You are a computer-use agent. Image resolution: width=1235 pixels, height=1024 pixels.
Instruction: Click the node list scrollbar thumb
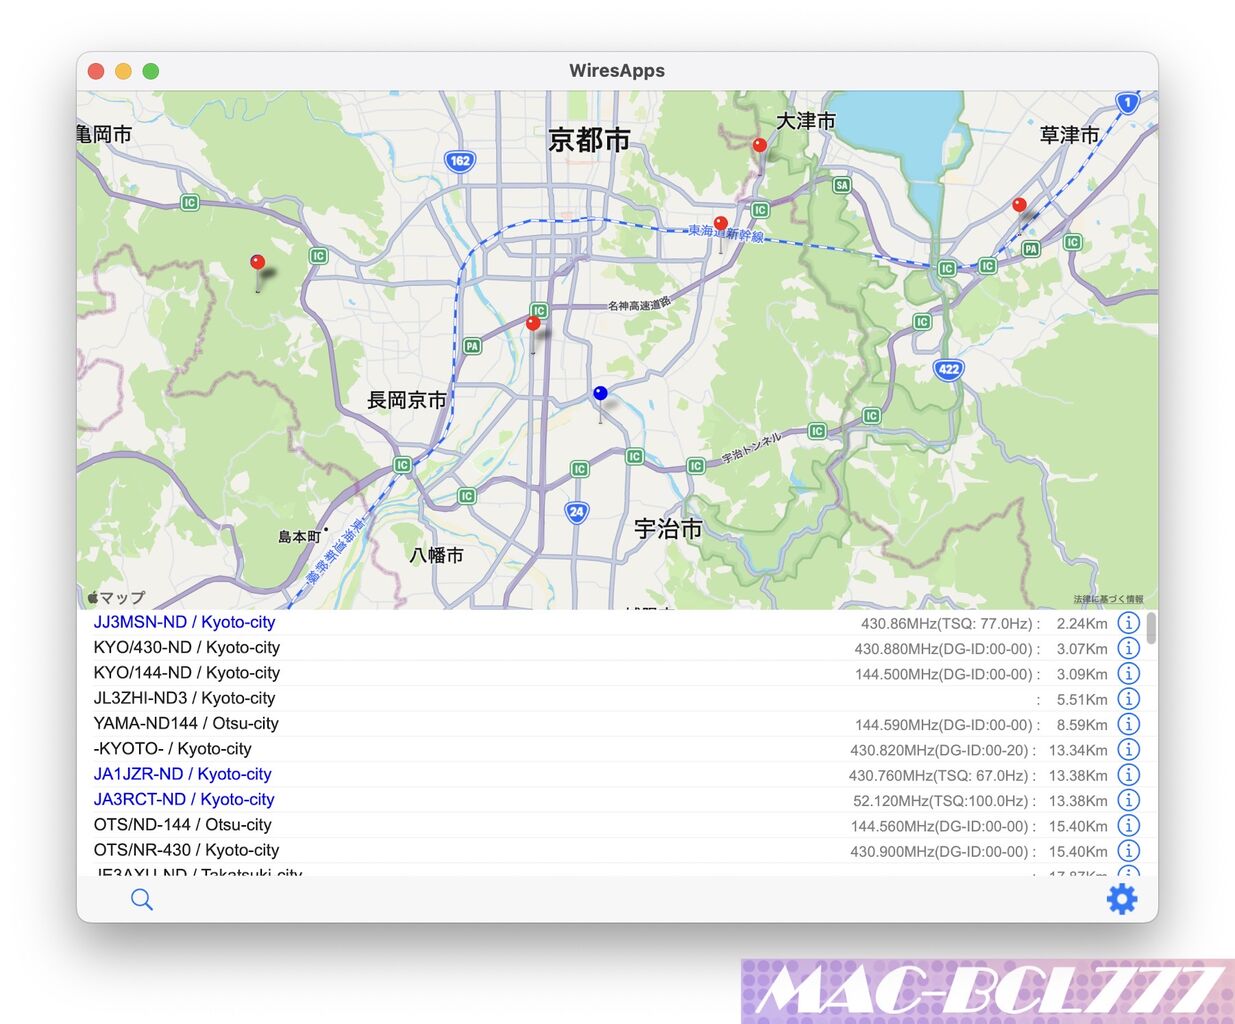(1151, 628)
